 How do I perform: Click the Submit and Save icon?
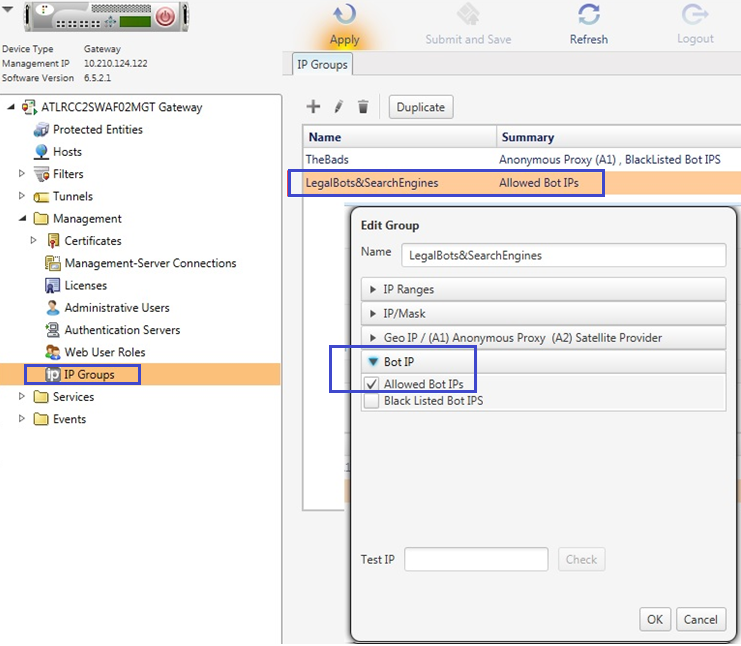coord(468,14)
